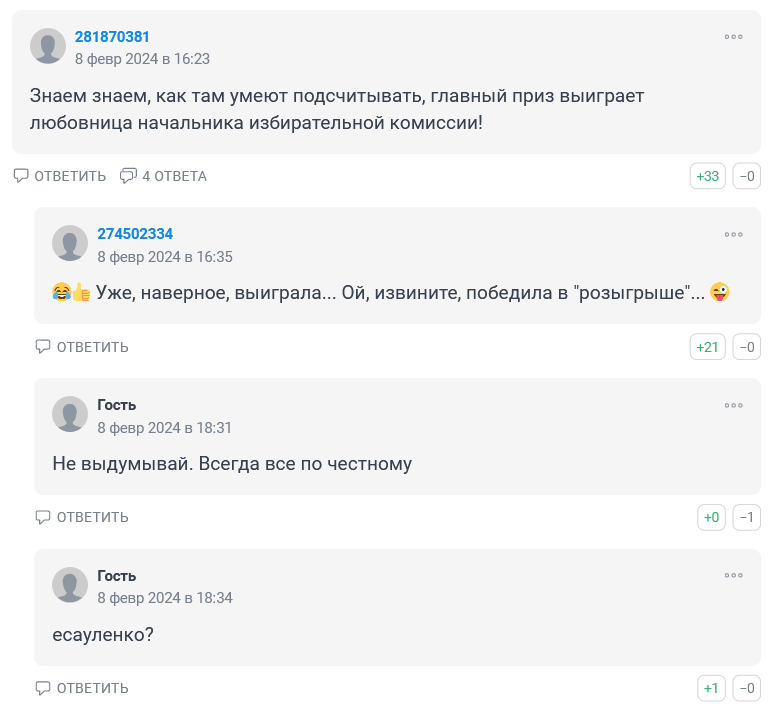Click avatar of guest comment from 18:31
Image resolution: width=780 pixels, height=713 pixels.
click(x=70, y=414)
